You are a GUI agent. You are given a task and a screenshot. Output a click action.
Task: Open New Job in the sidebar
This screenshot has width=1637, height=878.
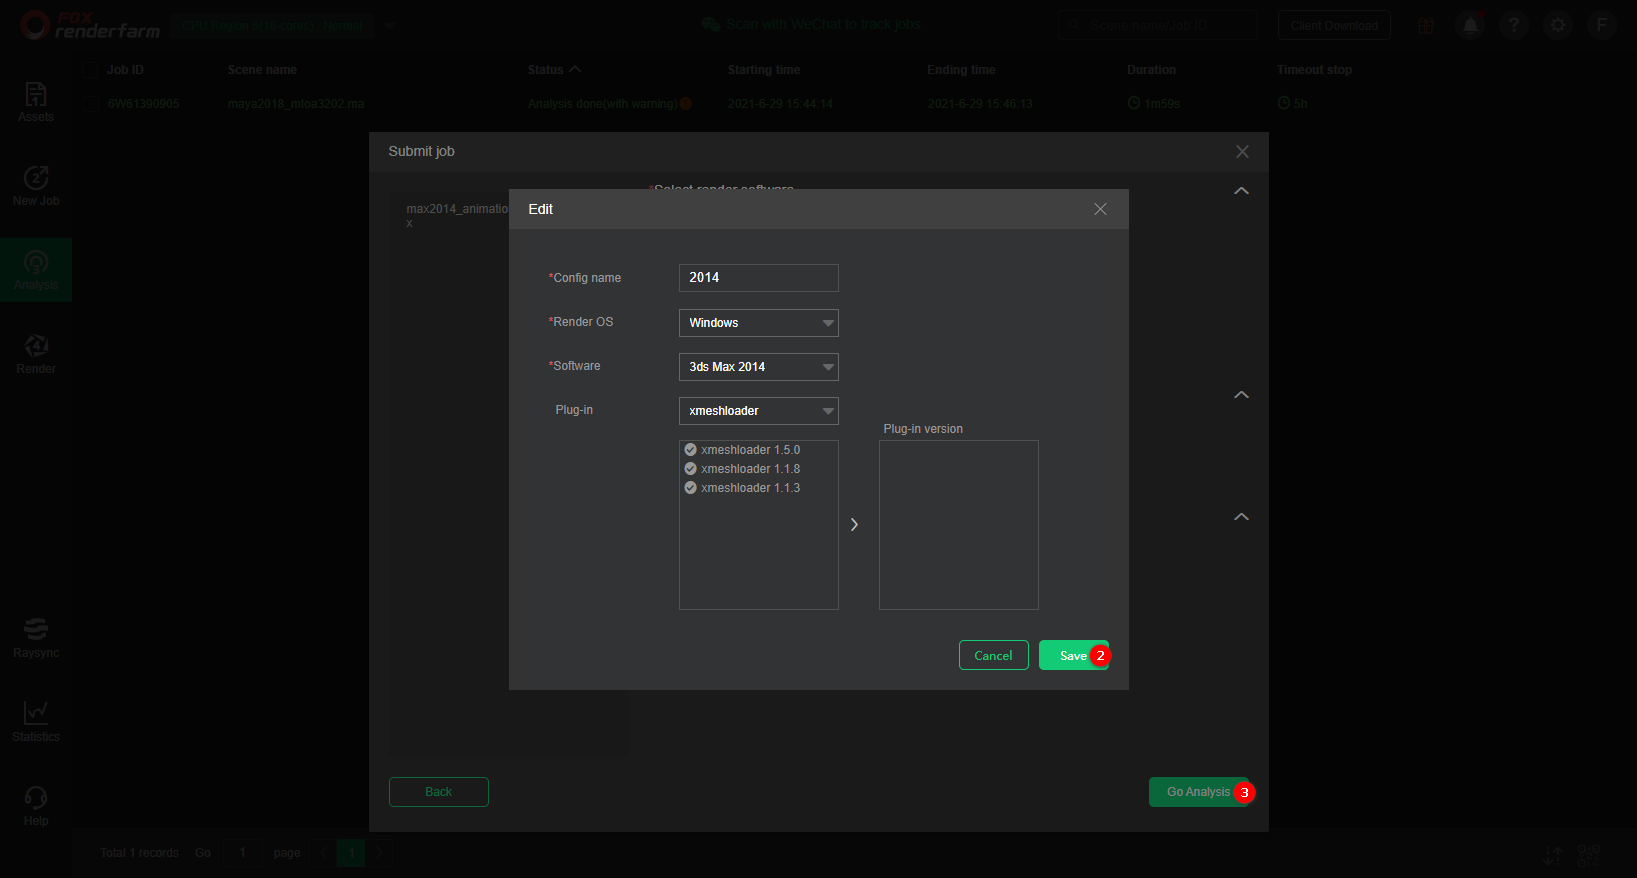36,186
